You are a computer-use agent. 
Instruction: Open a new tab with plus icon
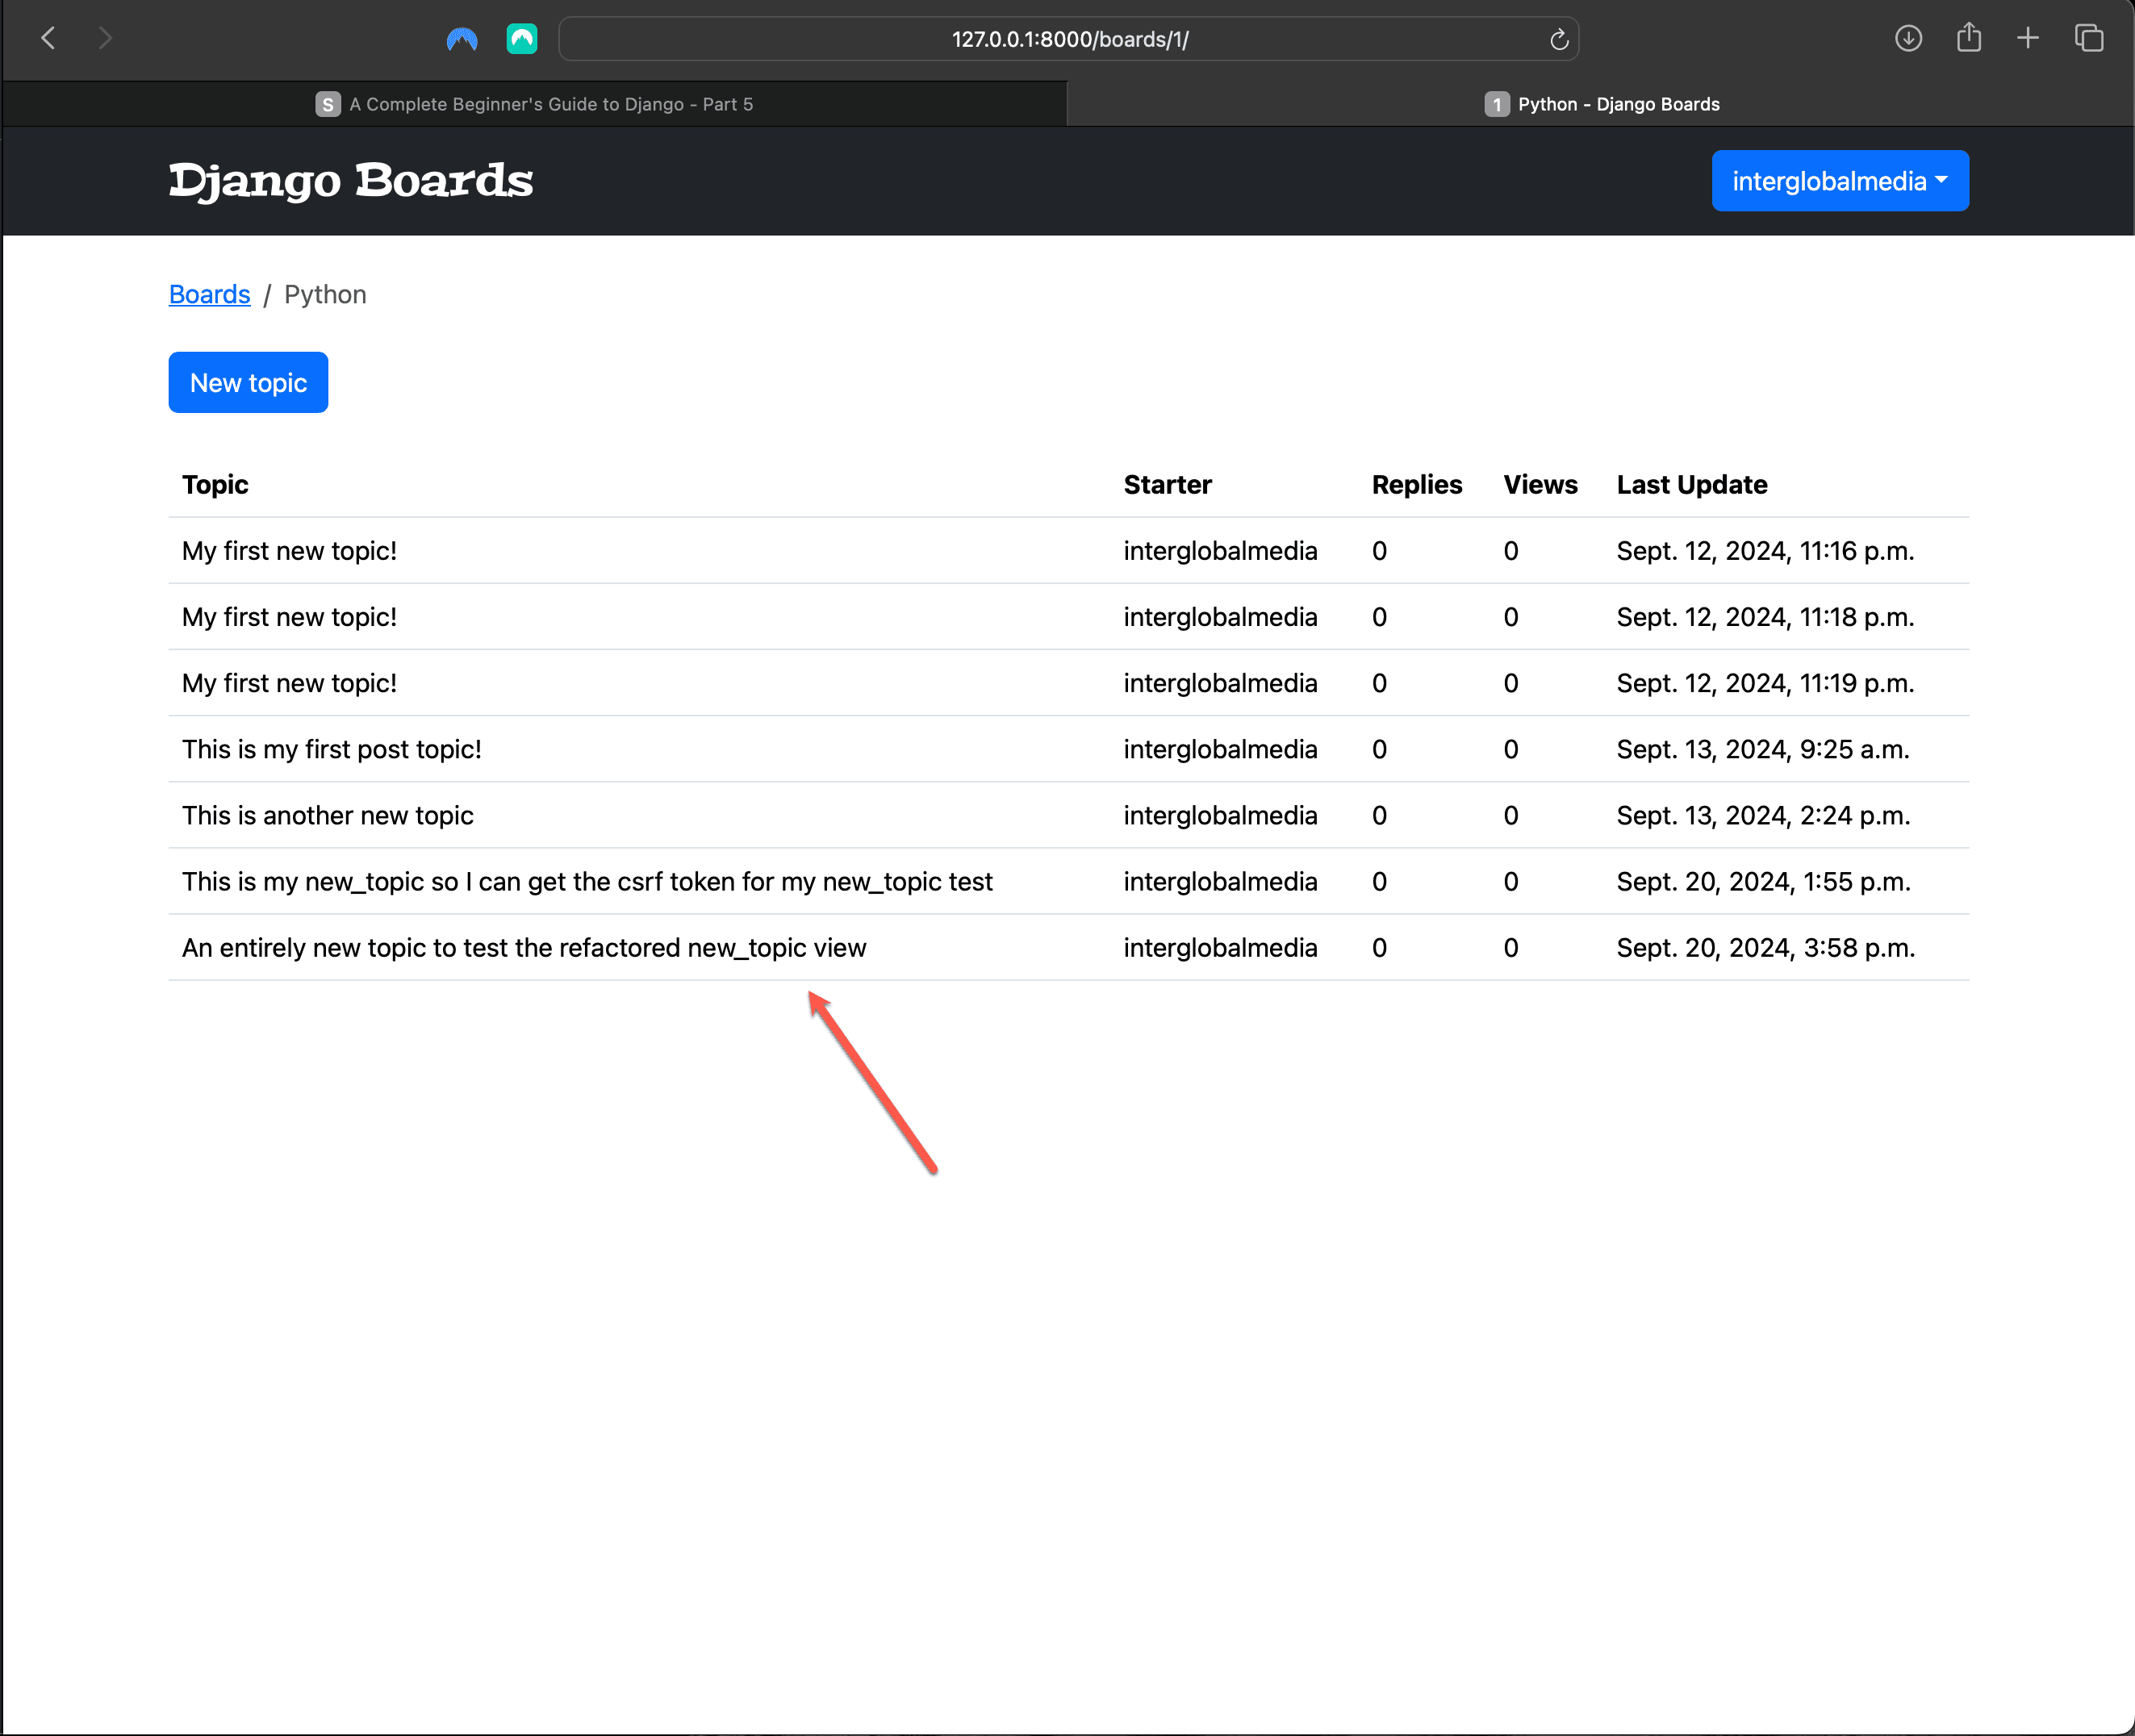[x=2028, y=38]
